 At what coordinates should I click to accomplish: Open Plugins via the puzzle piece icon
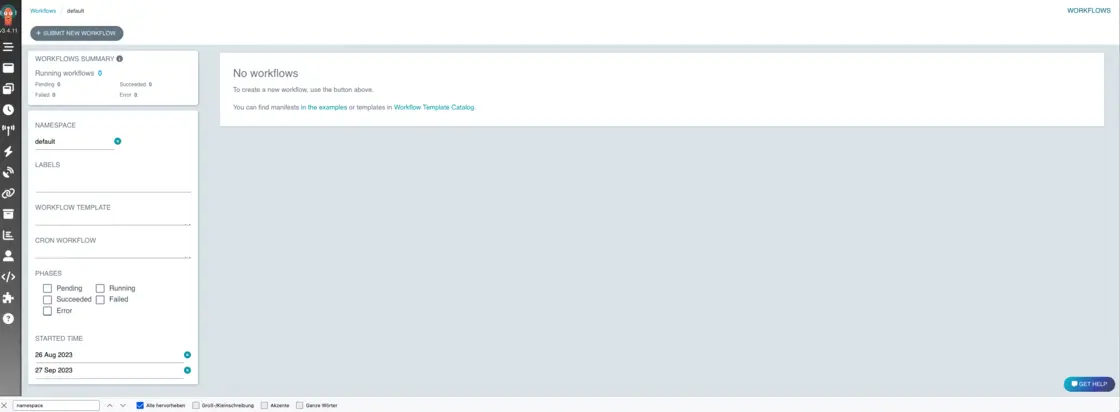(x=8, y=298)
